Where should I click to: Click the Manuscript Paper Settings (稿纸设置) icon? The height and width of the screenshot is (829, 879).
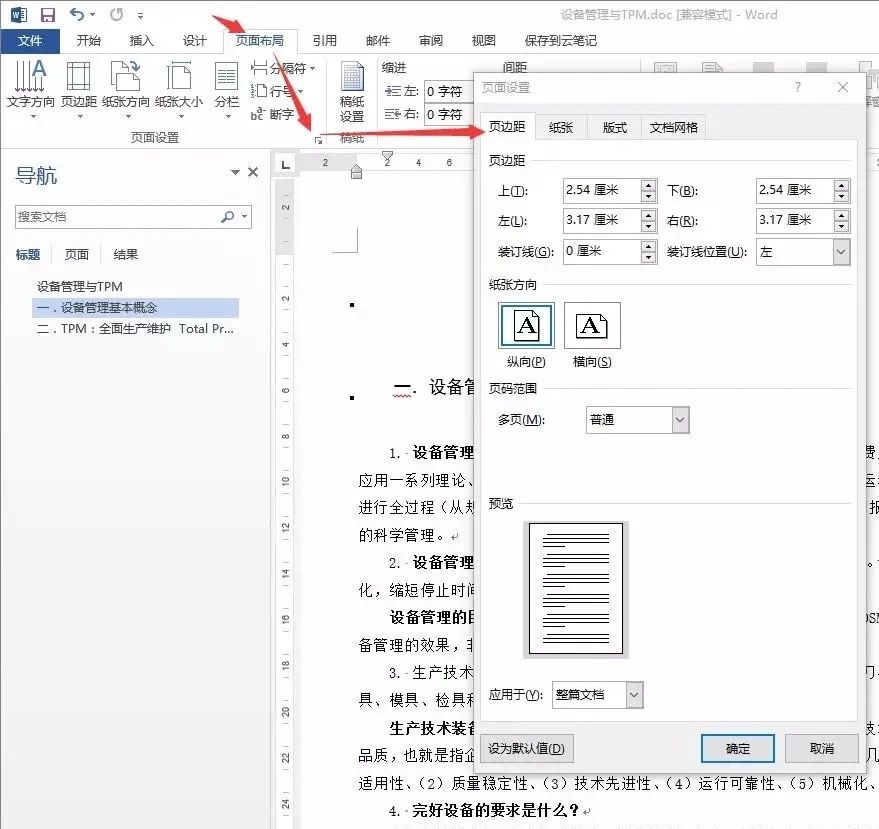coord(352,91)
